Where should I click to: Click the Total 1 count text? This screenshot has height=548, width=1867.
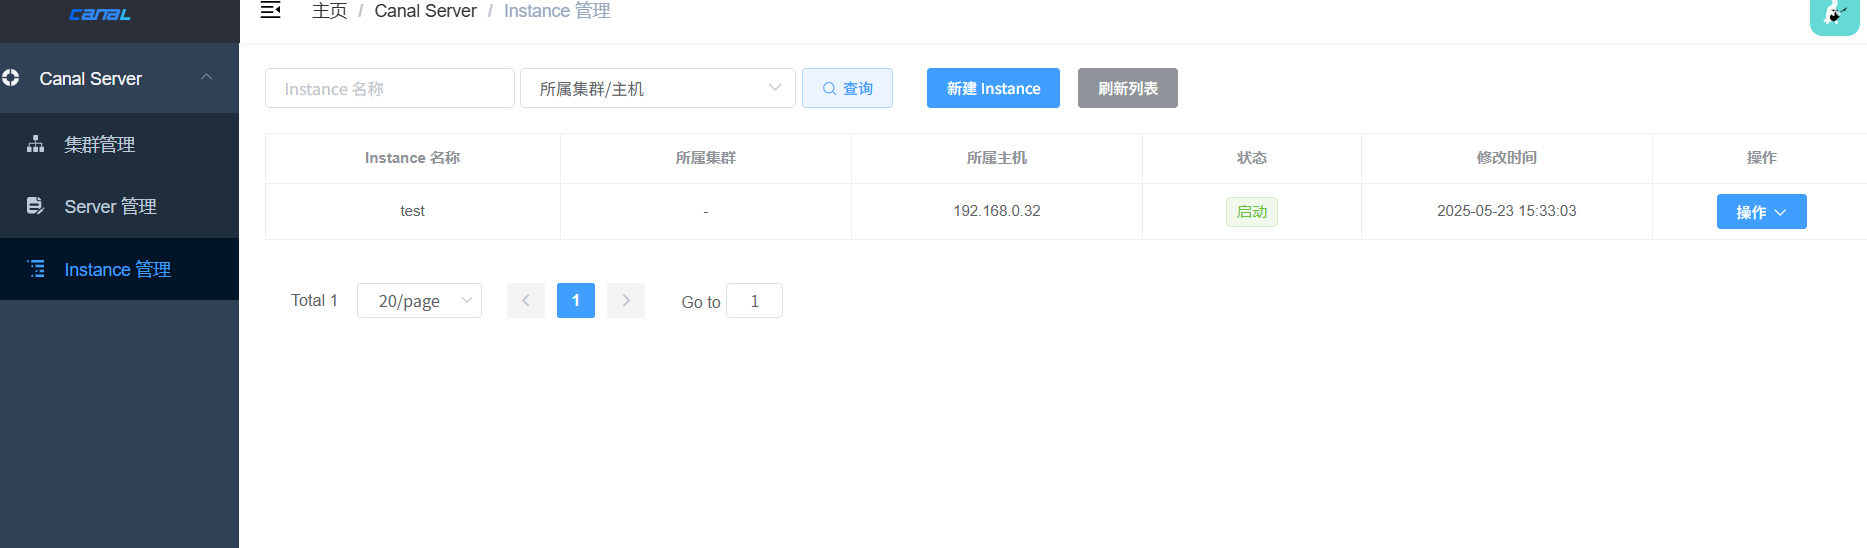[x=314, y=300]
